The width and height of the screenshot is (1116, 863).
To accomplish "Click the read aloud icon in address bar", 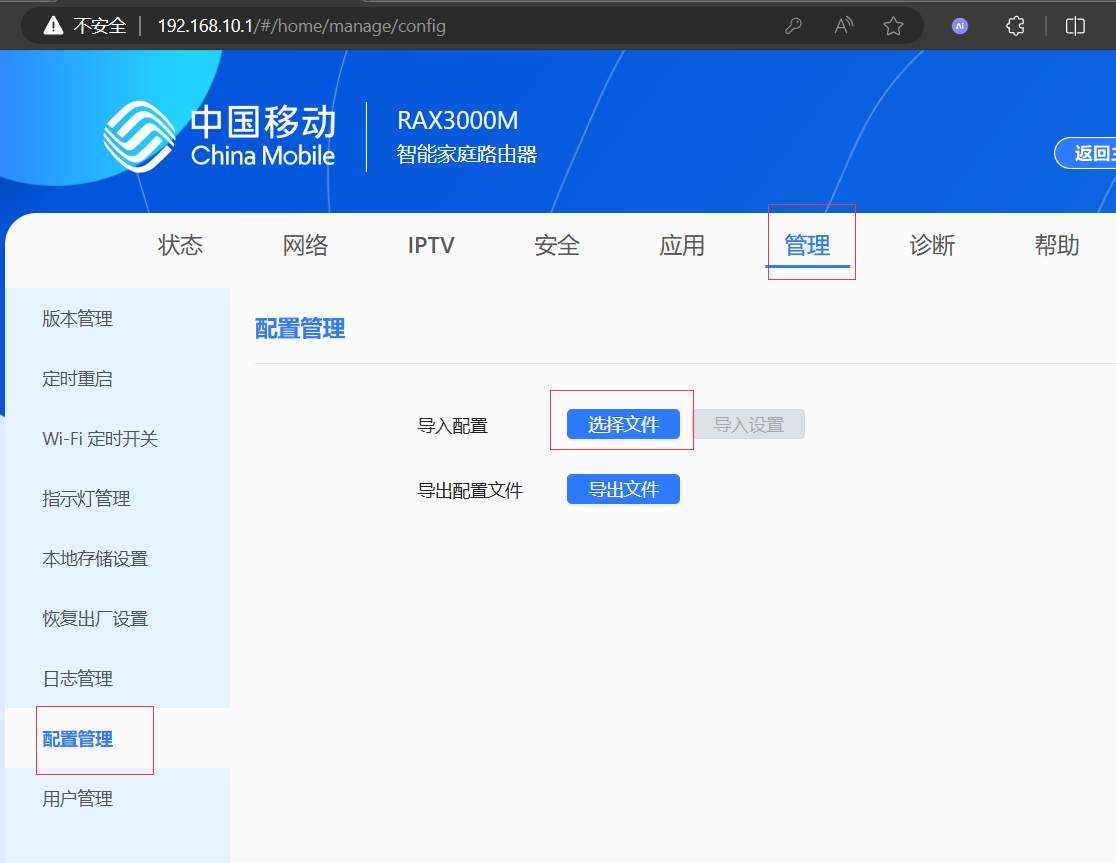I will (844, 26).
